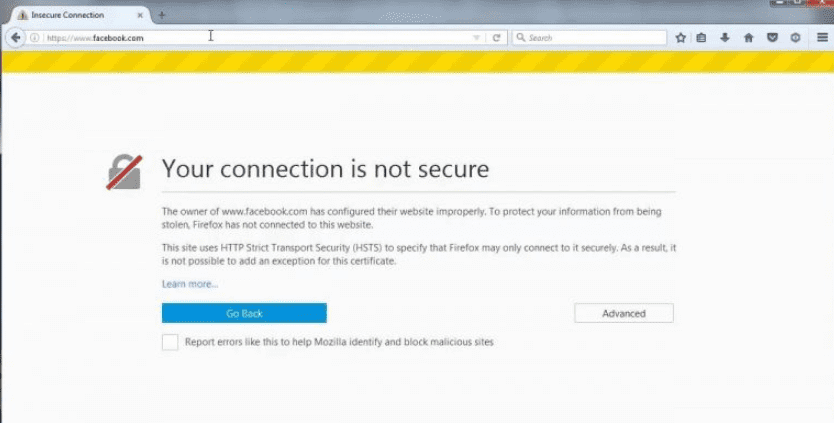Image resolution: width=834 pixels, height=423 pixels.
Task: Open a new tab with plus button
Action: coord(162,15)
